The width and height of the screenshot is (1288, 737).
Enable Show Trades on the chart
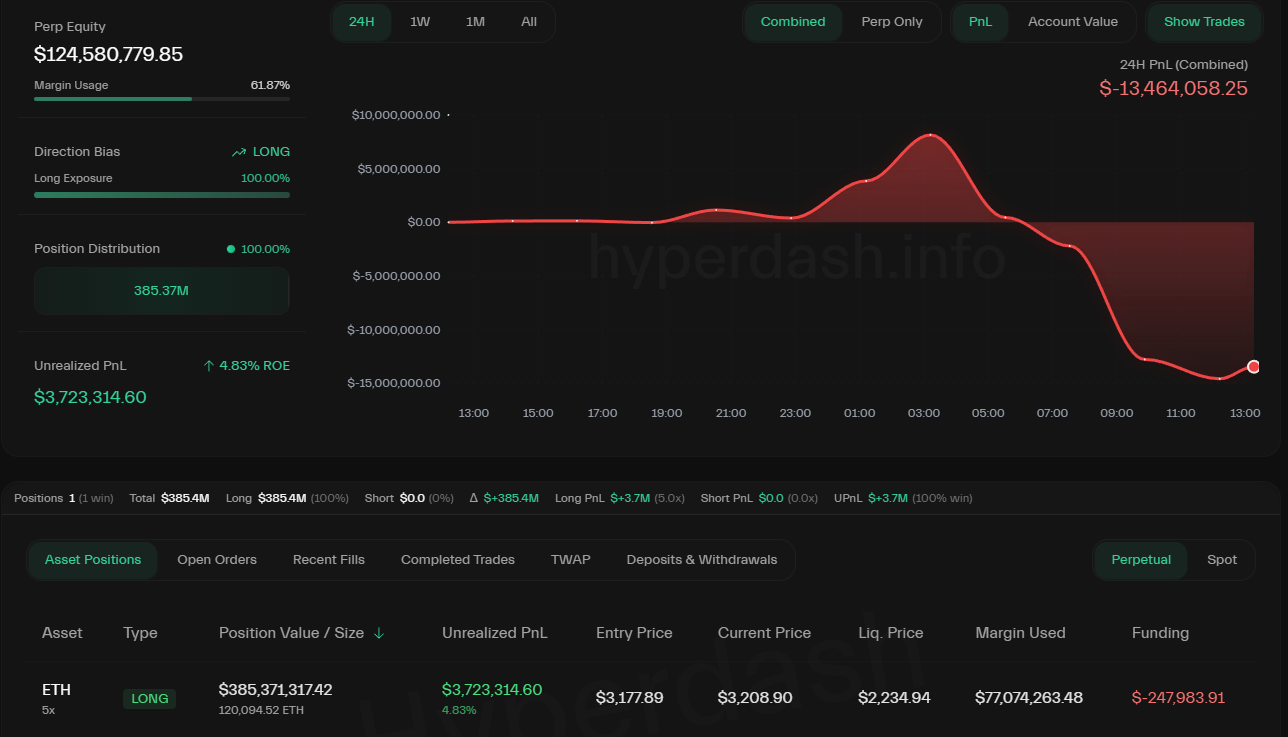click(x=1204, y=21)
